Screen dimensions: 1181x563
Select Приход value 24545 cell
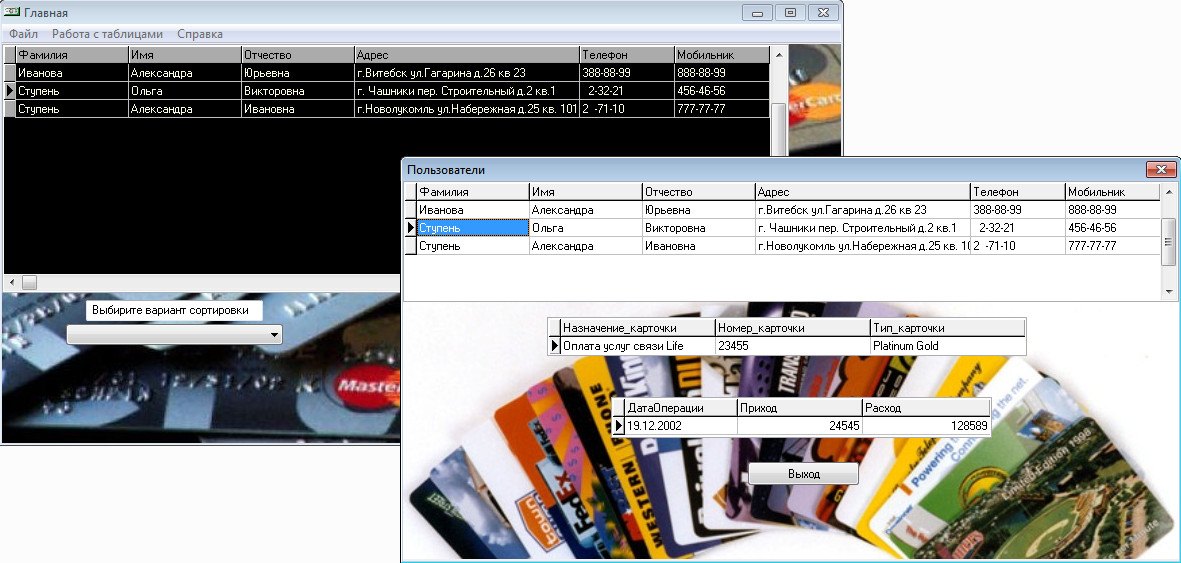pyautogui.click(x=799, y=426)
